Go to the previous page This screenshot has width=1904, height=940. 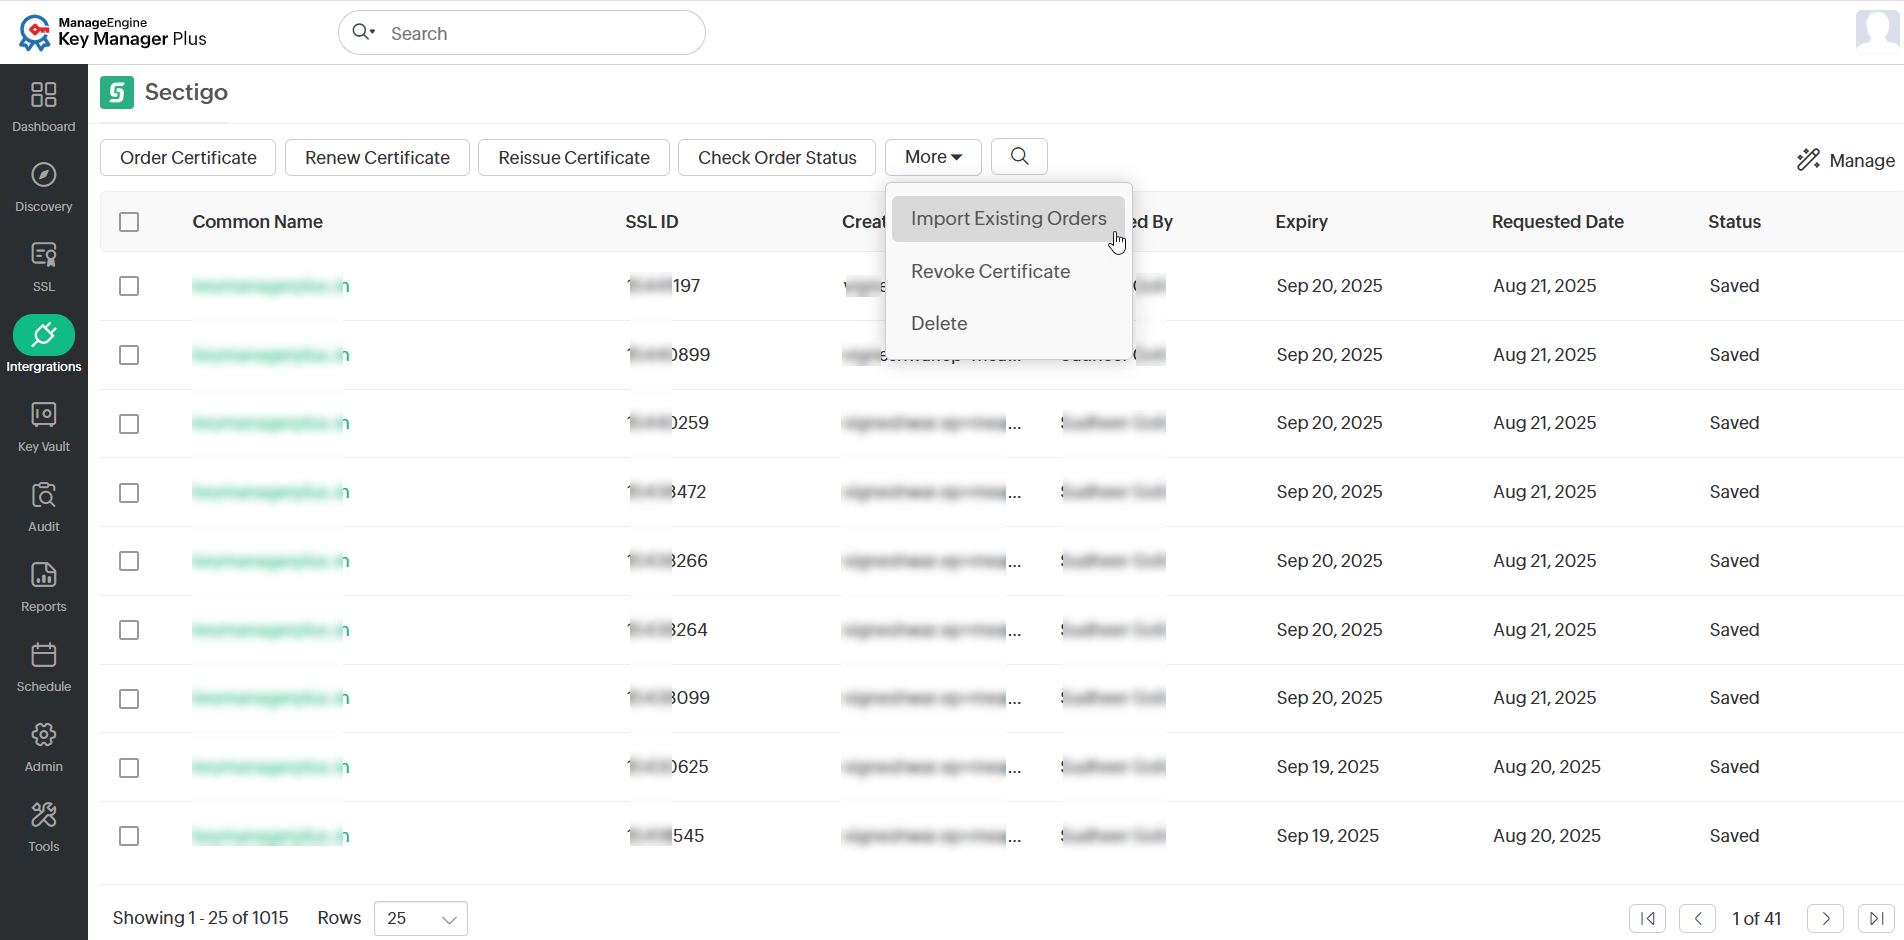coord(1697,918)
